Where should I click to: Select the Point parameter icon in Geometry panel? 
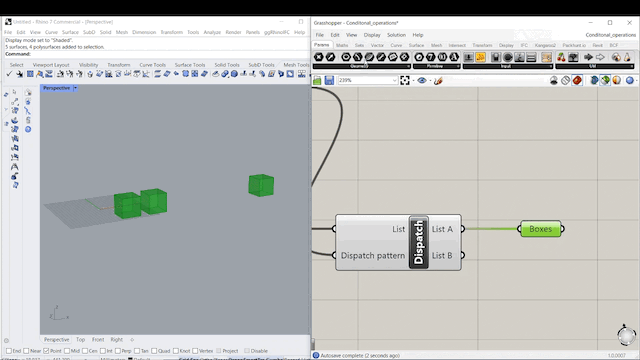coord(319,57)
